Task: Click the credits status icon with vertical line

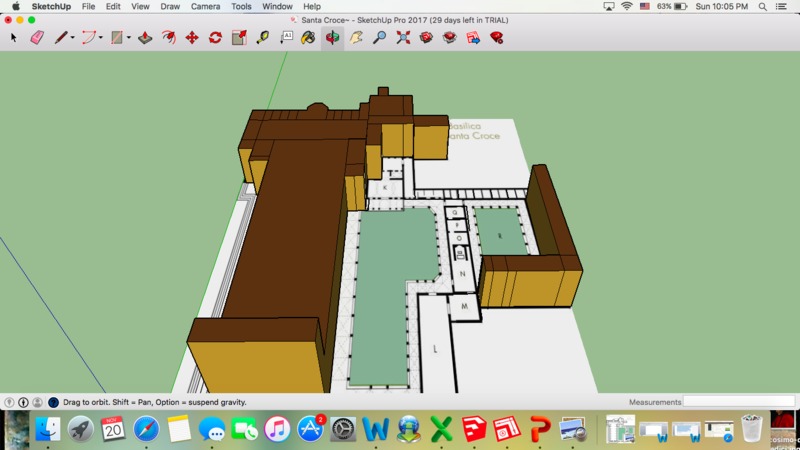Action: click(x=23, y=402)
